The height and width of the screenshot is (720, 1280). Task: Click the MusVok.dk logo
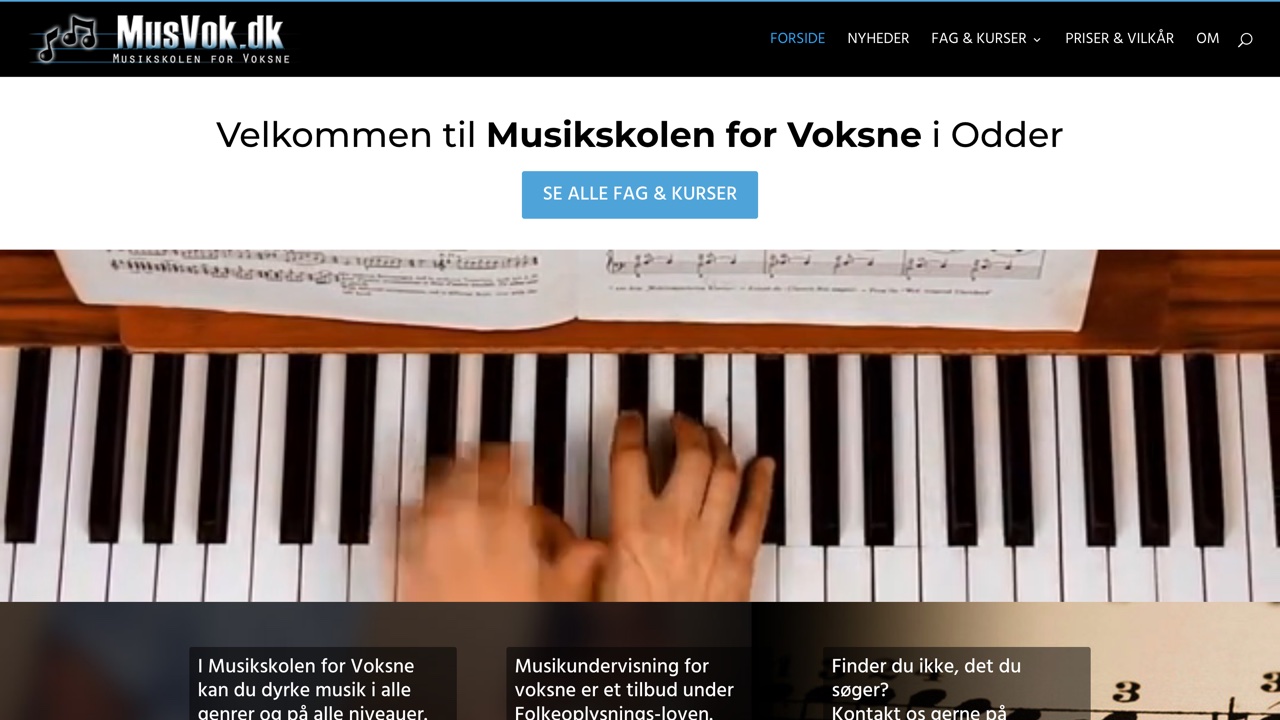161,39
